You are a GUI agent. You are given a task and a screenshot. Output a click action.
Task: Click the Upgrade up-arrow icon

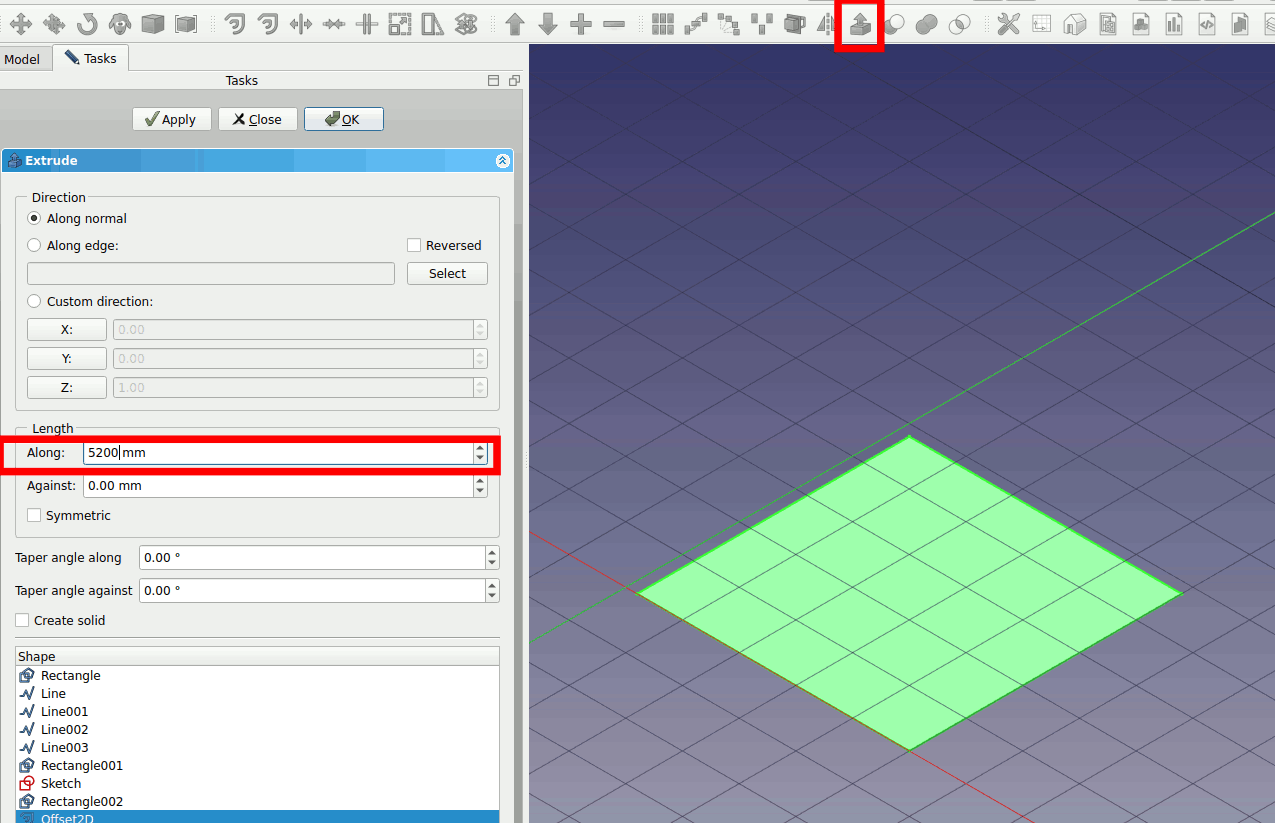pos(515,24)
